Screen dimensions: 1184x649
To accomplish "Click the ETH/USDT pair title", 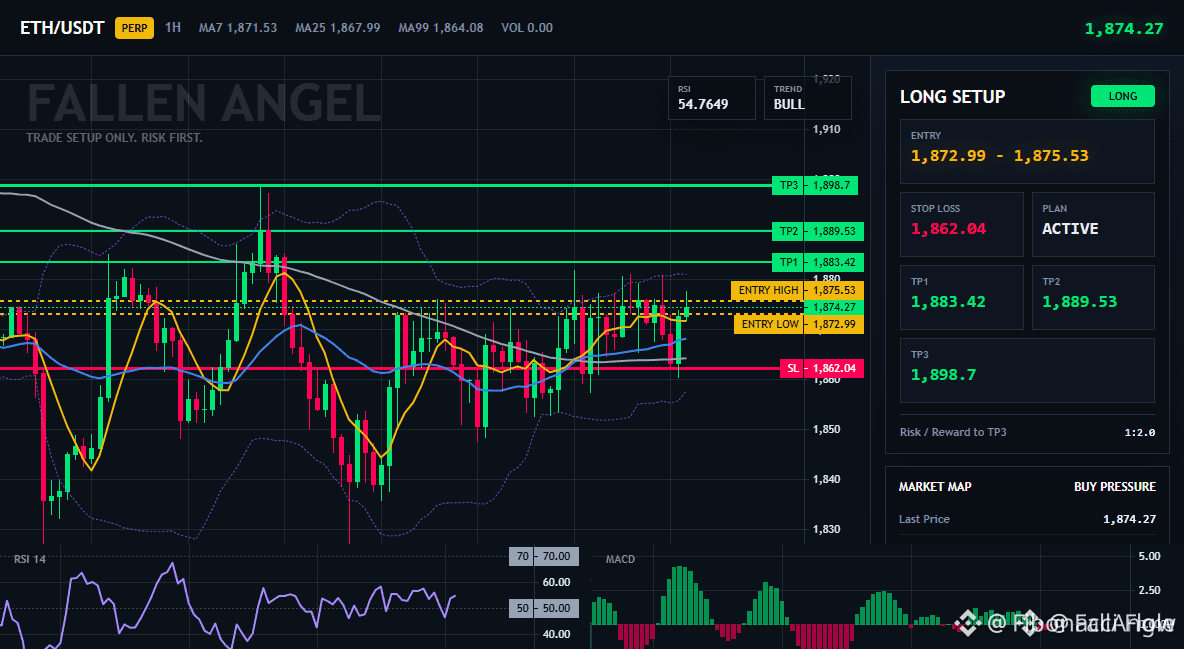I will coord(62,28).
